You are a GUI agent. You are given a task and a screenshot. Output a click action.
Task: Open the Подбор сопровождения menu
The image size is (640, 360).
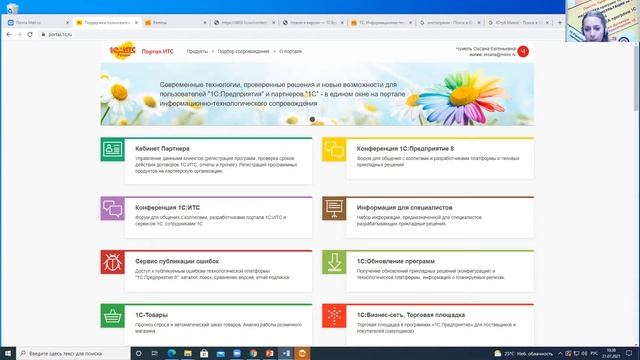click(x=243, y=51)
